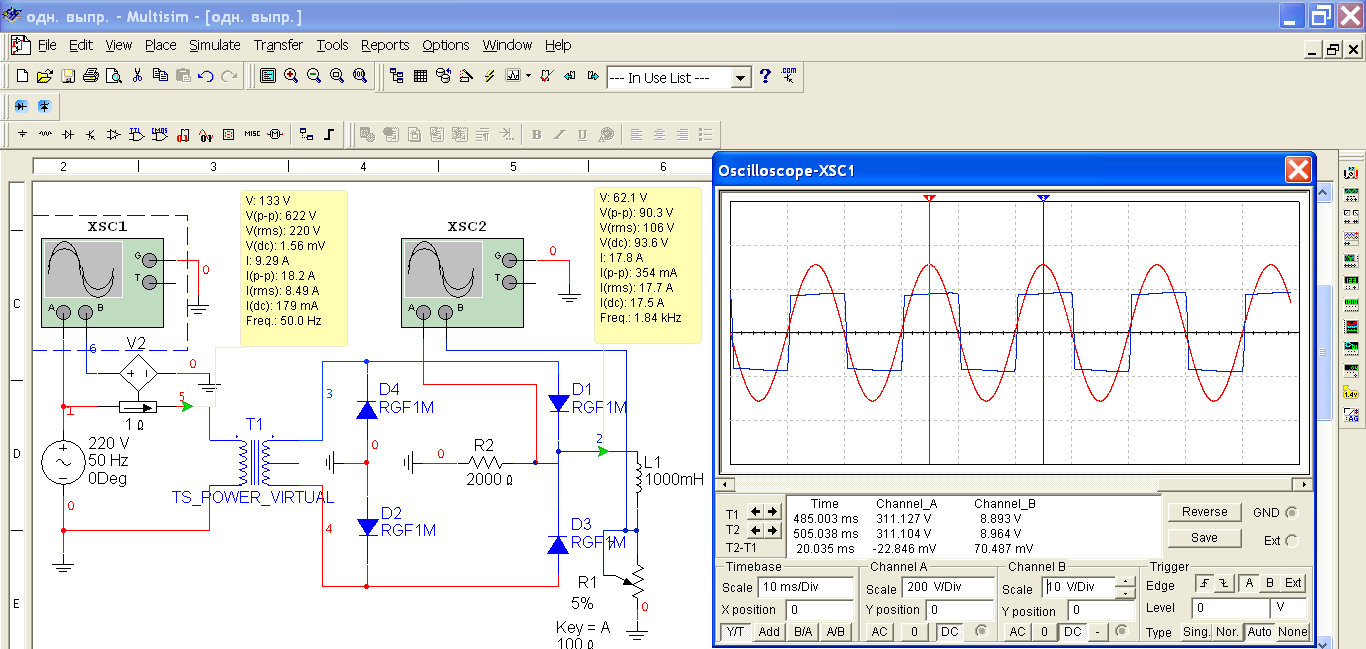Select the GND radio button in oscilloscope
Viewport: 1366px width, 649px height.
tap(1291, 513)
